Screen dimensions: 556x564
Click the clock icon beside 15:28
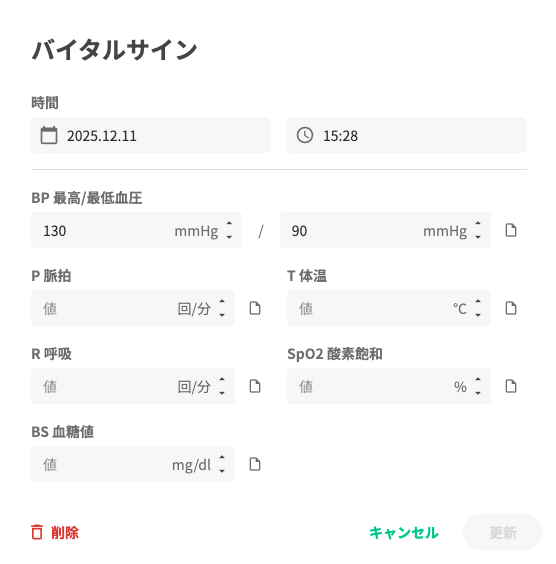click(x=305, y=136)
